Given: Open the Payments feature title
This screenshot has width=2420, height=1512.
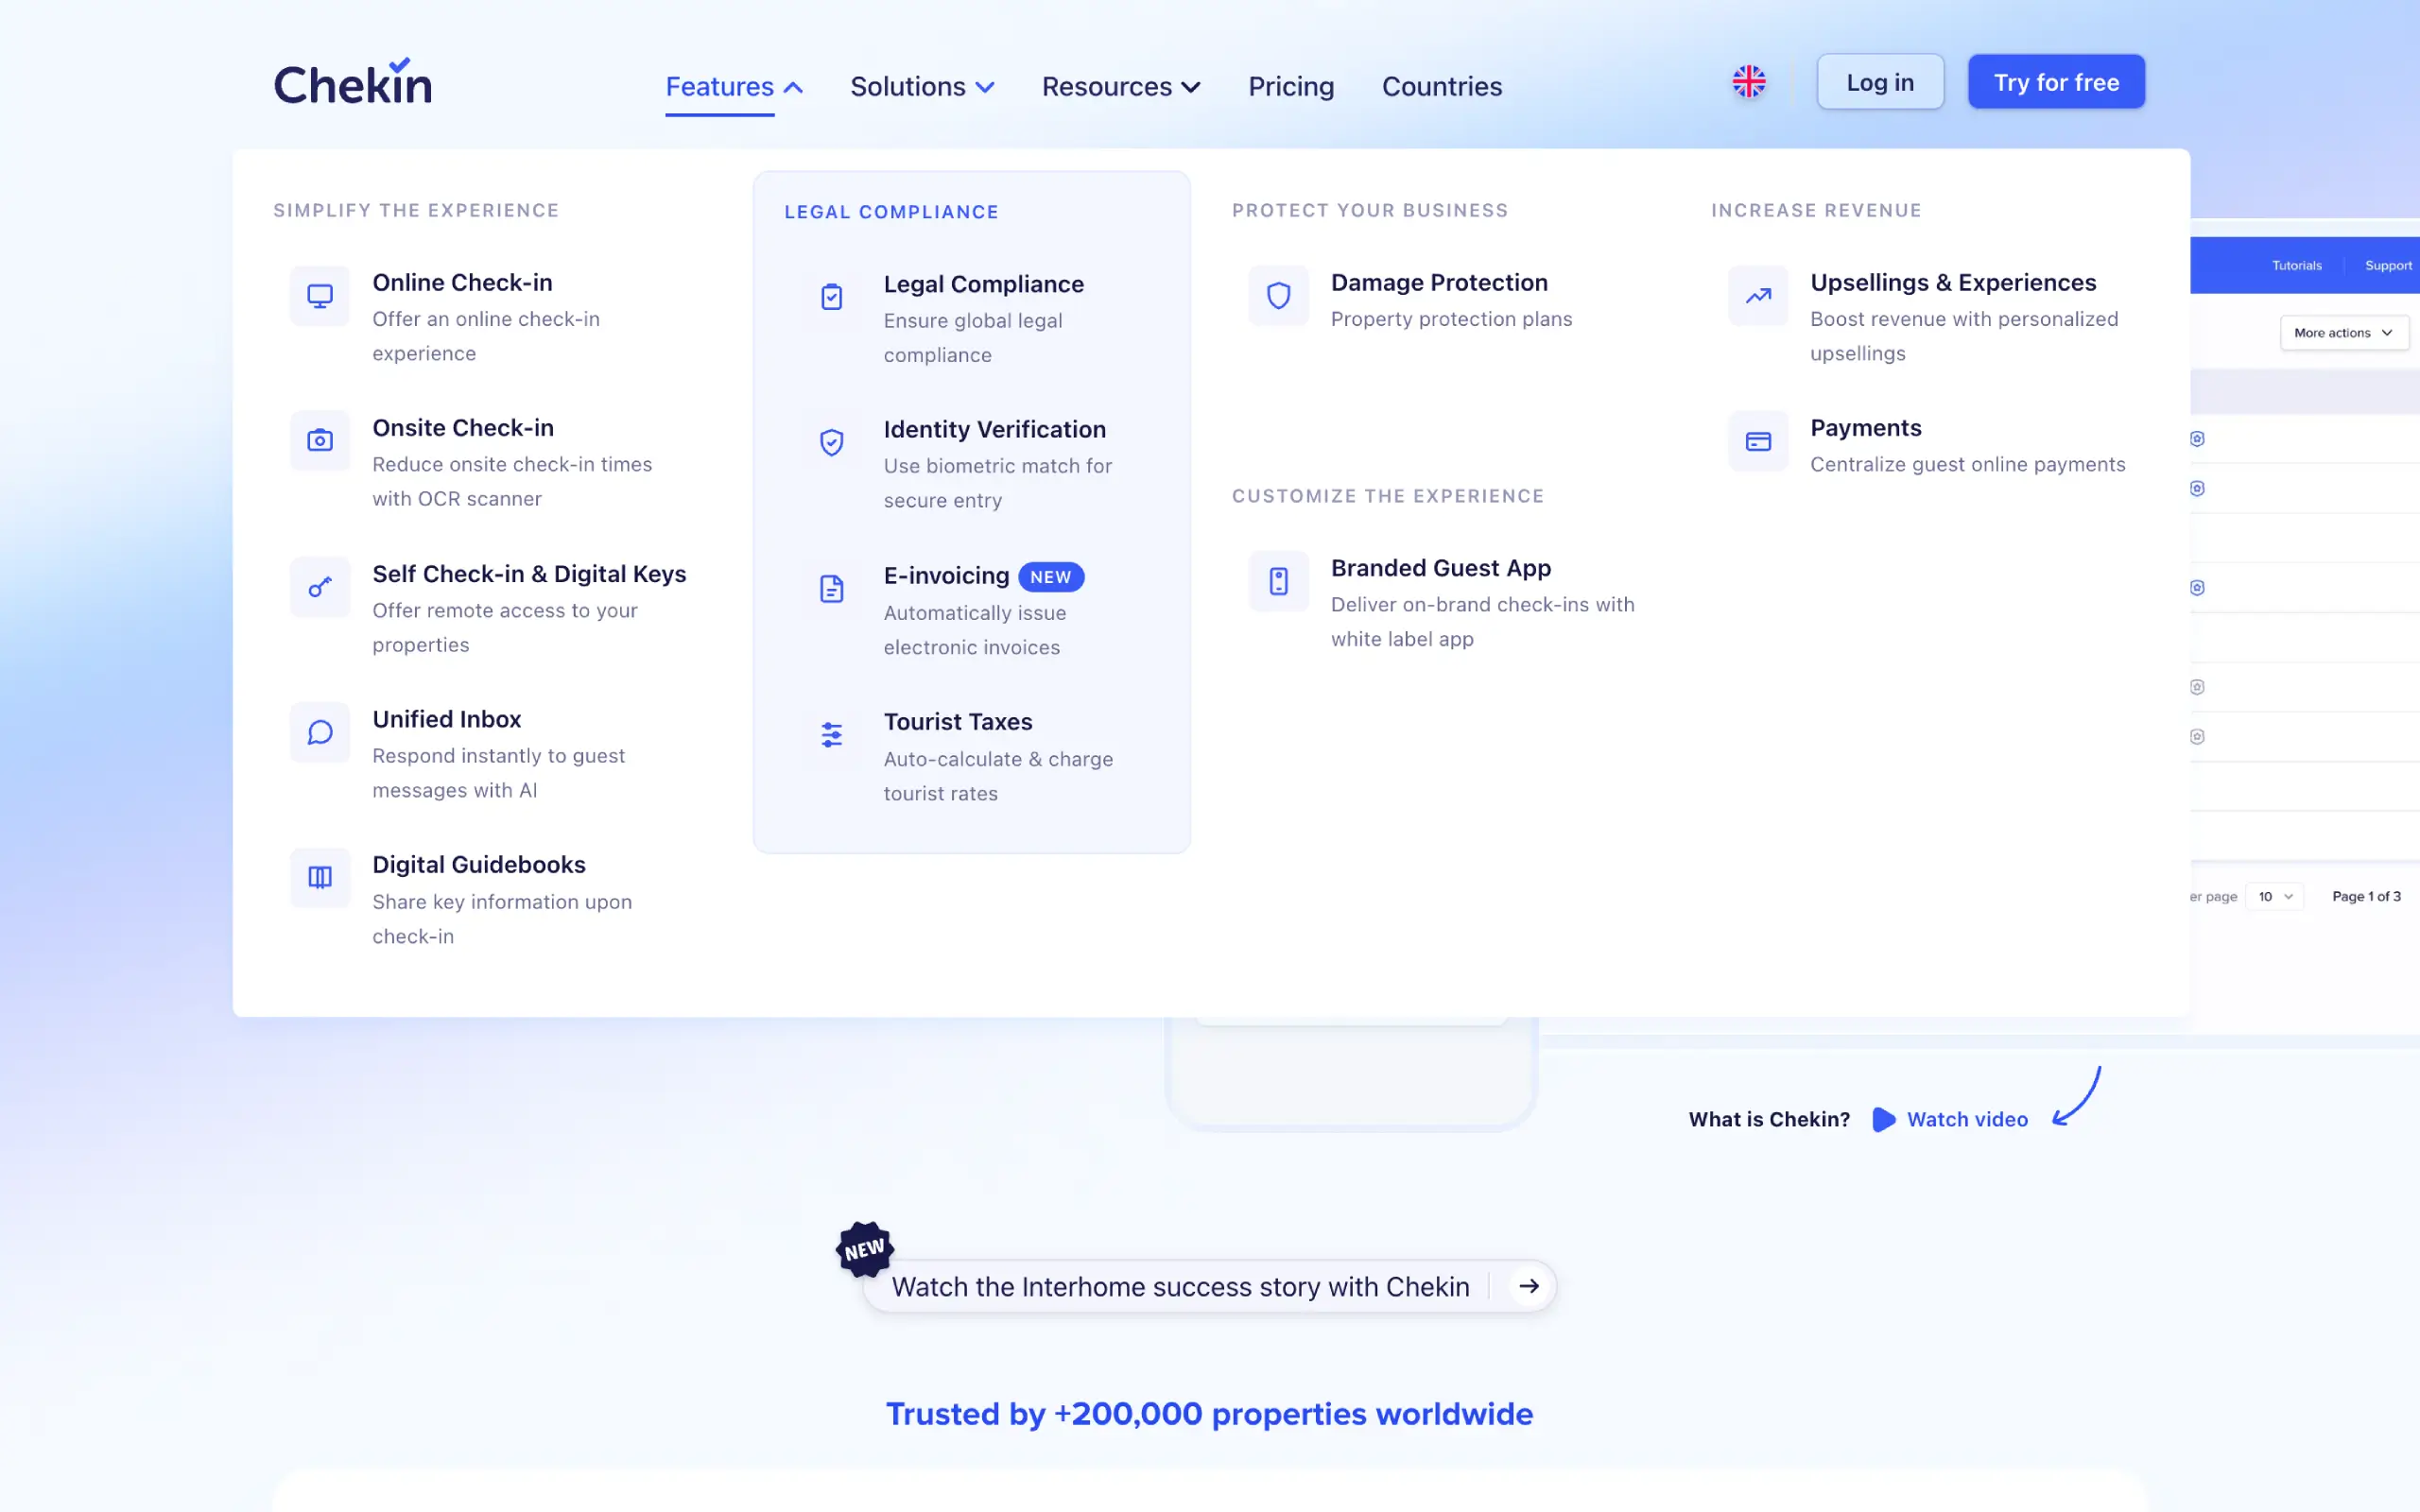Looking at the screenshot, I should tap(1865, 428).
